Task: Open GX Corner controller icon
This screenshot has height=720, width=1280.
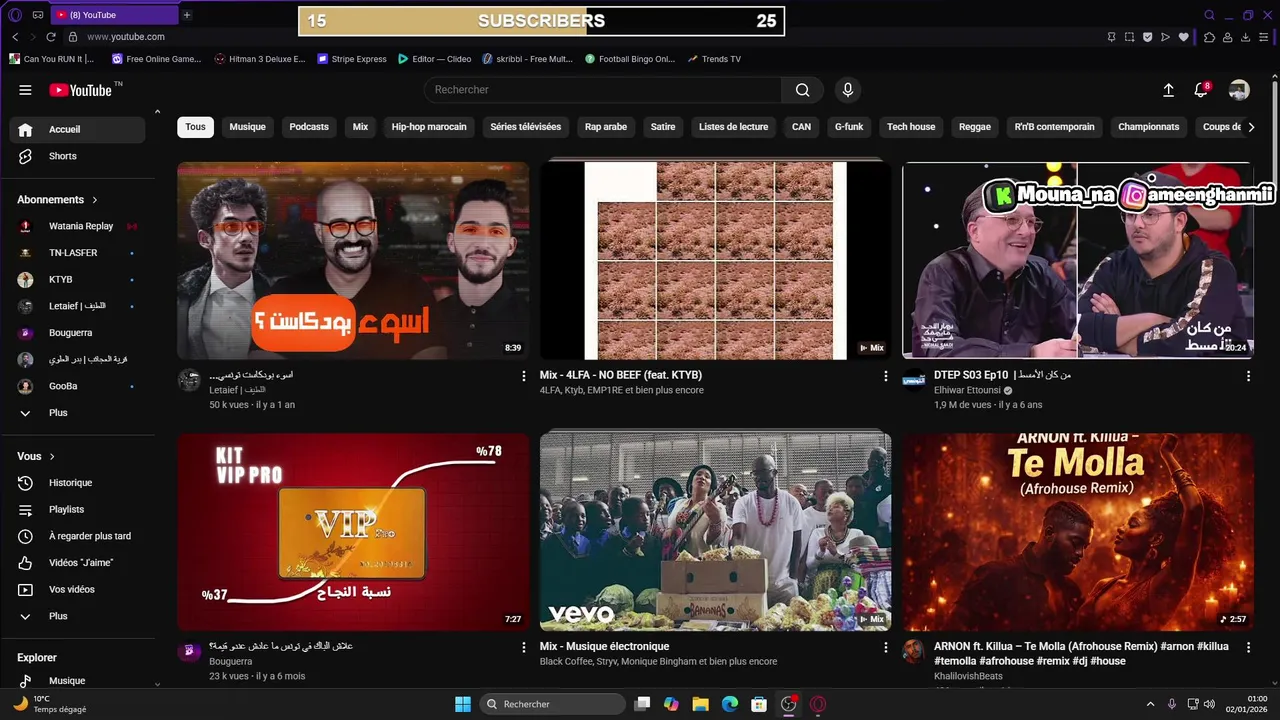Action: pyautogui.click(x=38, y=15)
